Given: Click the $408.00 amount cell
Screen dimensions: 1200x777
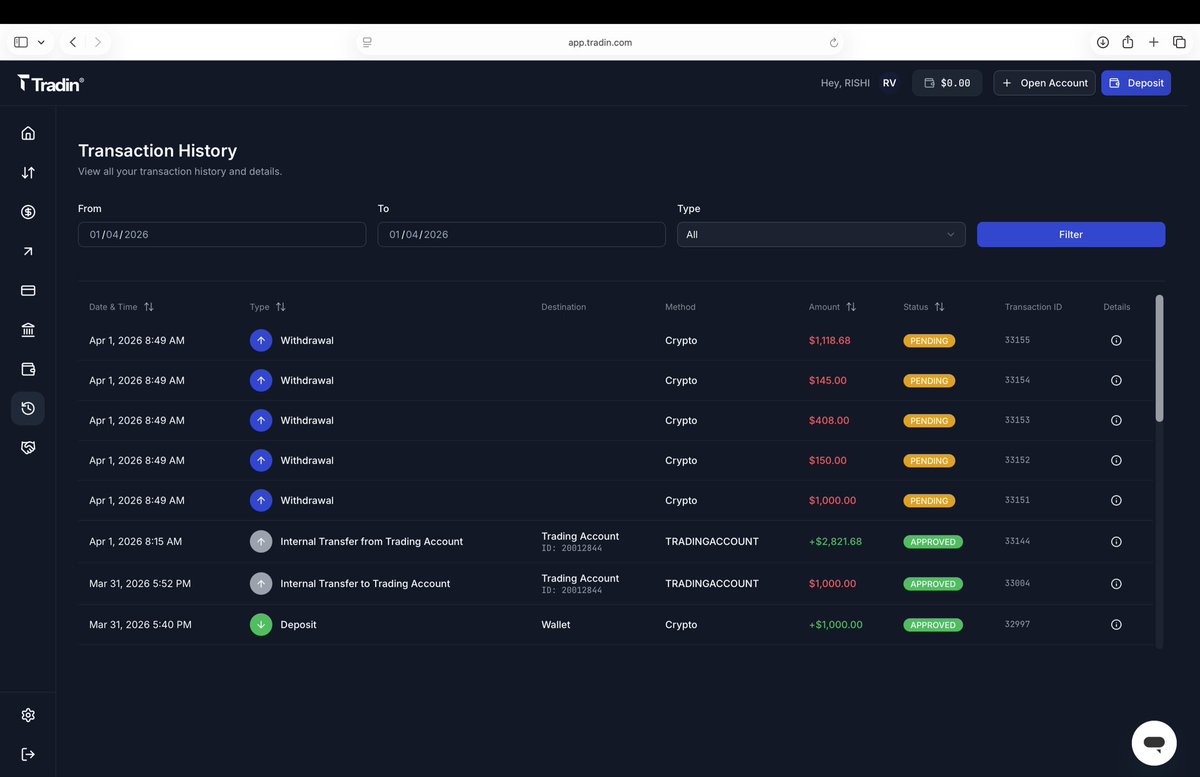Looking at the screenshot, I should 829,420.
